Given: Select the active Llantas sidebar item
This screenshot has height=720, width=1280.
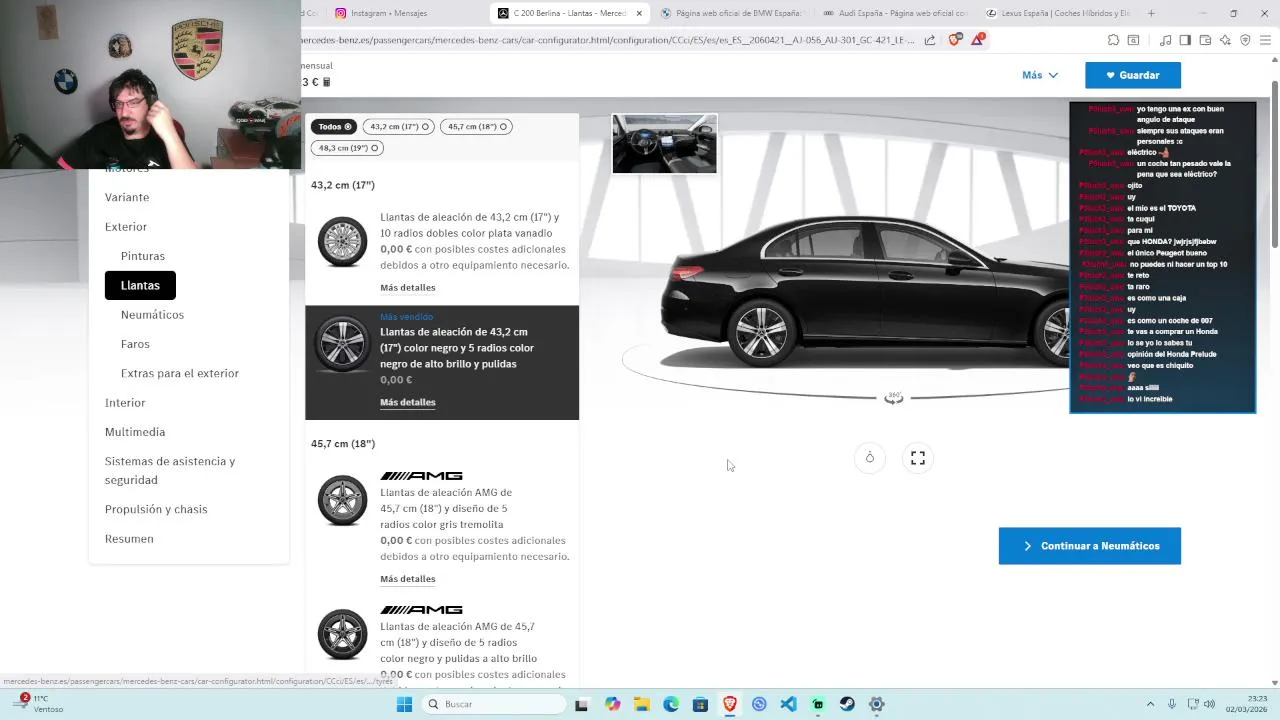Looking at the screenshot, I should point(140,285).
